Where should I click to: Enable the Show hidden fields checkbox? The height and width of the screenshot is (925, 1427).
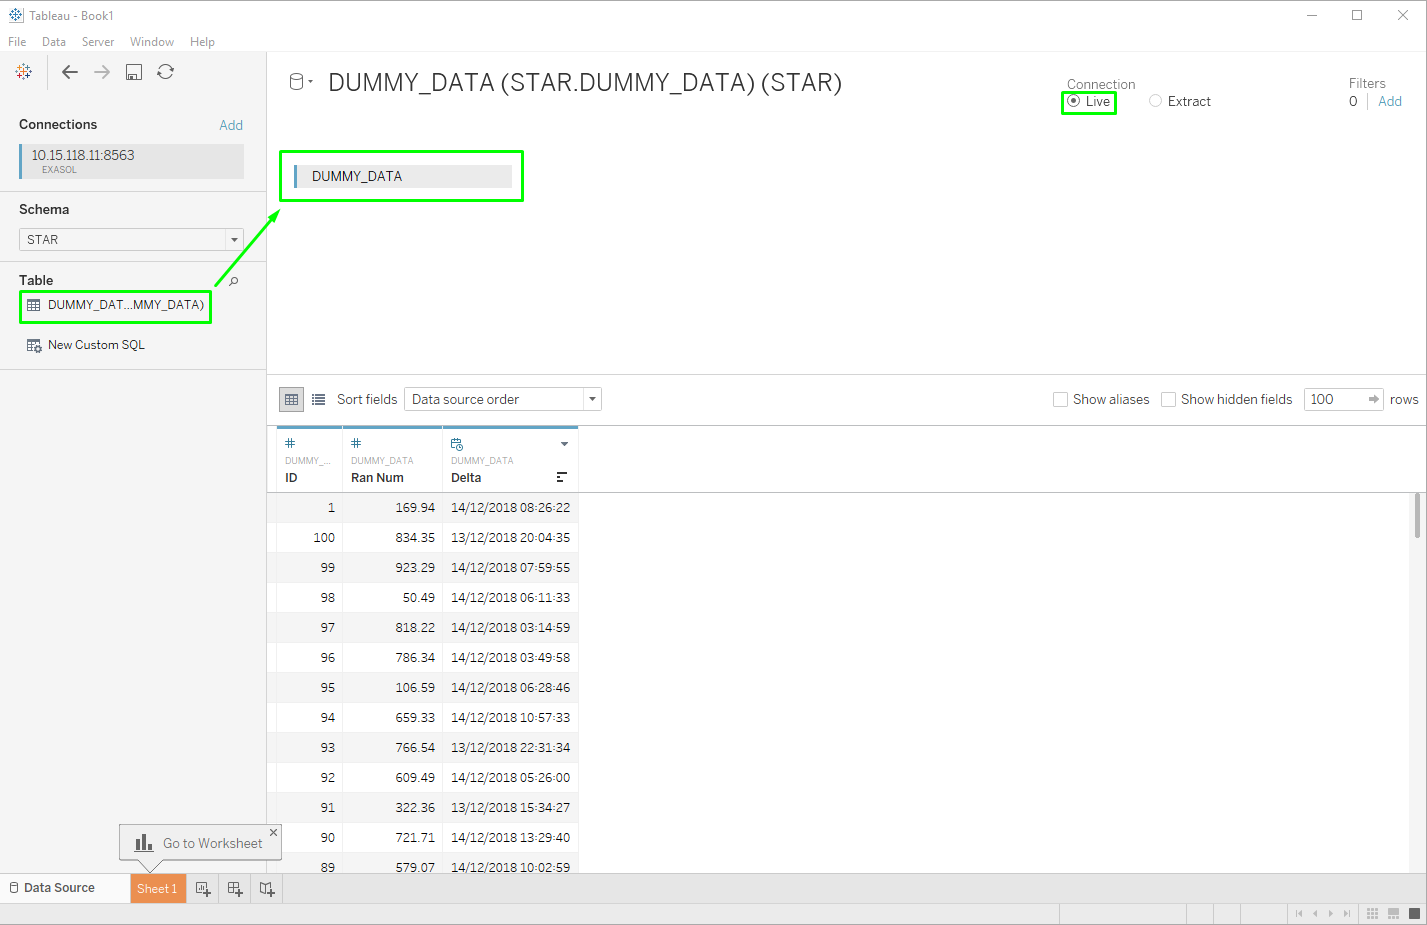pos(1168,400)
